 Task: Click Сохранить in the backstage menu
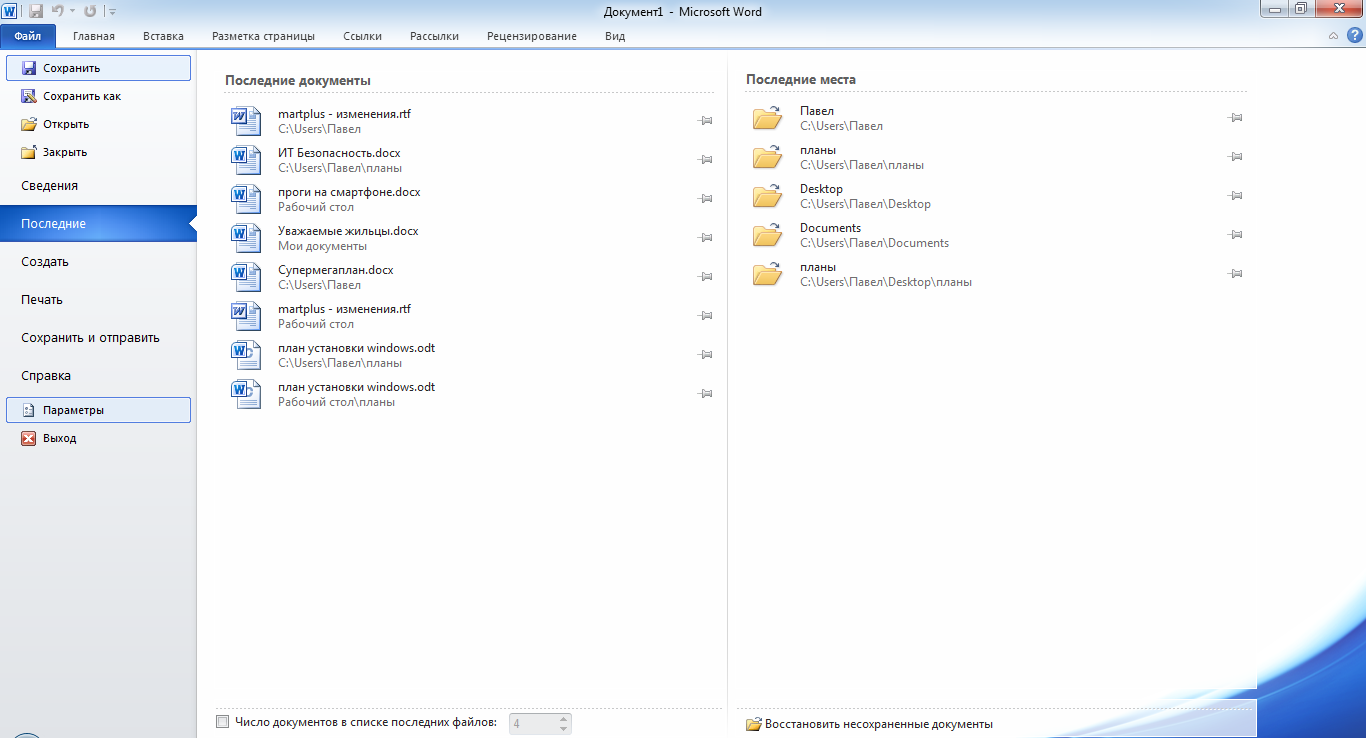pyautogui.click(x=98, y=68)
